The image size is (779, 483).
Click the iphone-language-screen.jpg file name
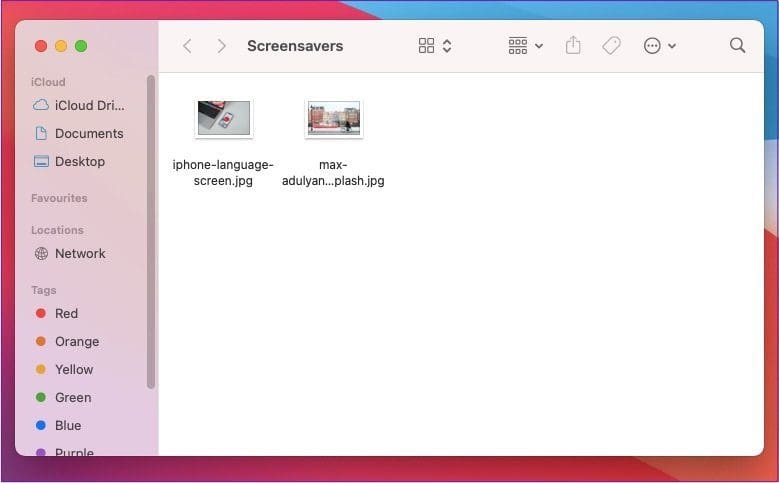(223, 172)
